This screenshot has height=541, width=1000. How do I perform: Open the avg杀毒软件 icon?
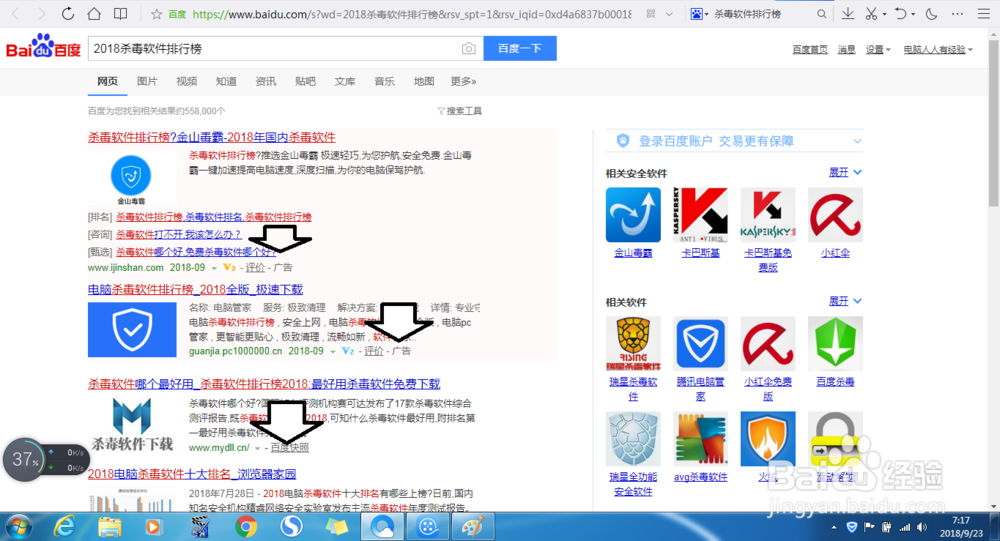(x=700, y=439)
